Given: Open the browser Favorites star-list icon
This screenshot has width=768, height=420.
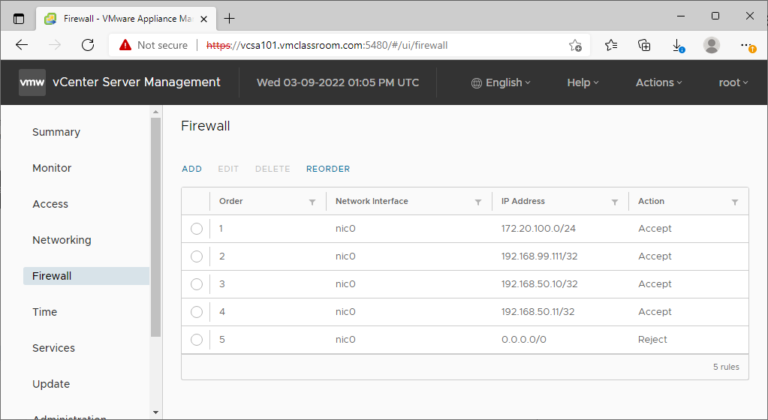Looking at the screenshot, I should click(611, 45).
